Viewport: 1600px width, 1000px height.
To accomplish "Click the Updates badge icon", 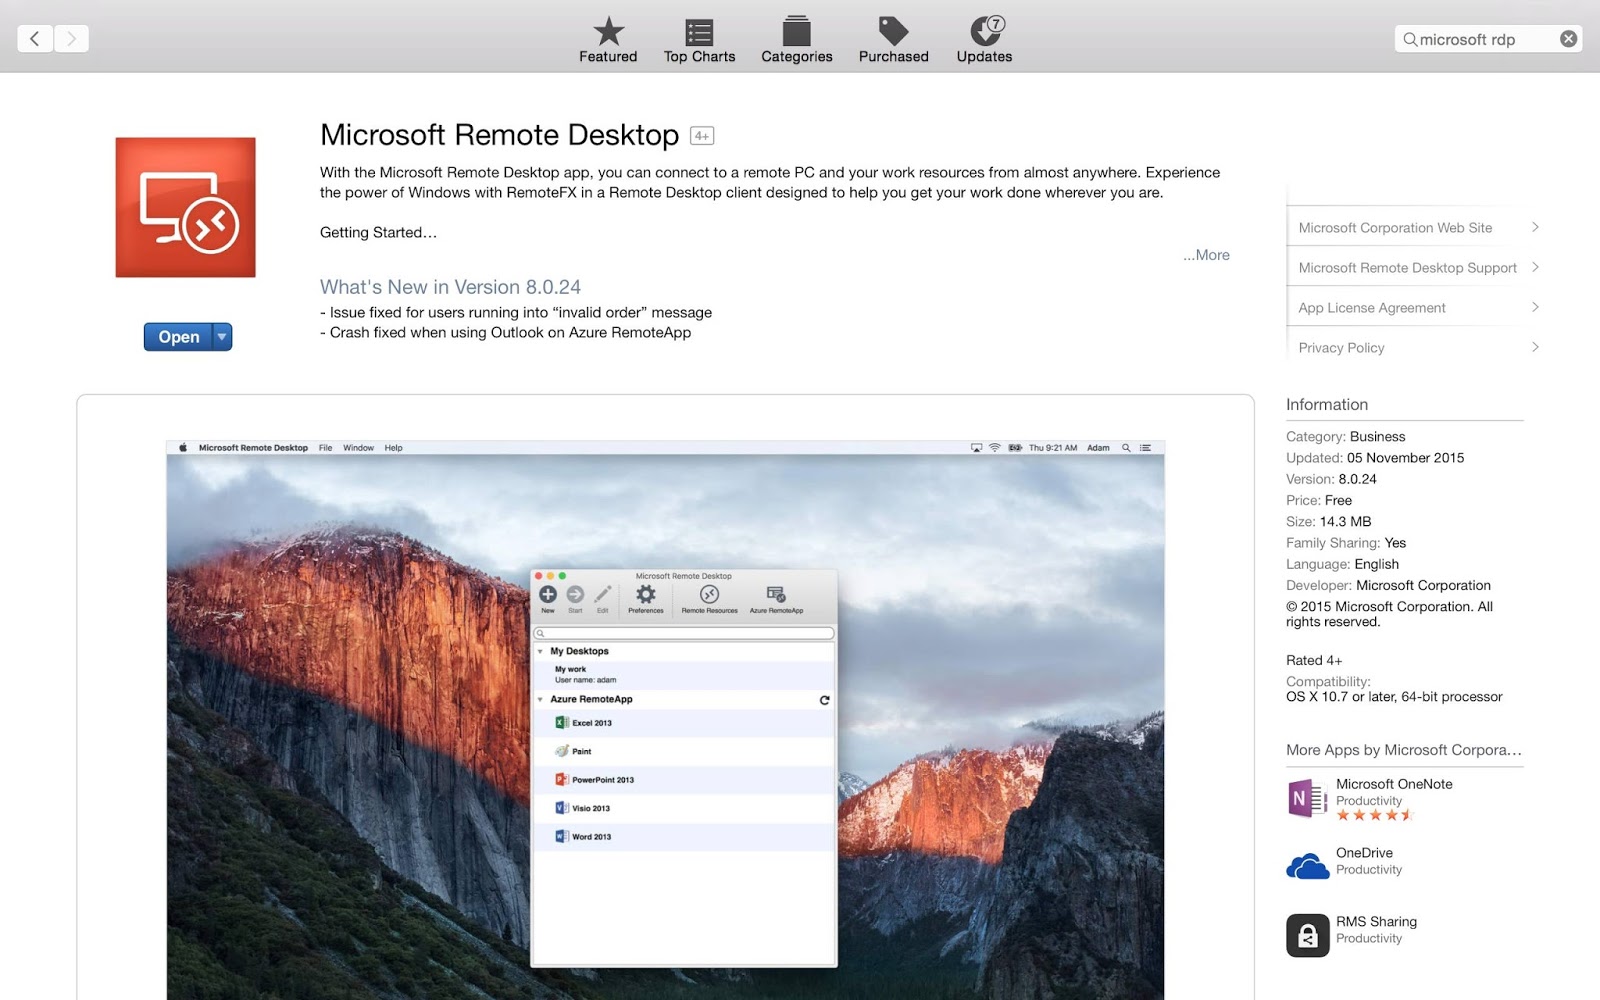I will coord(986,31).
